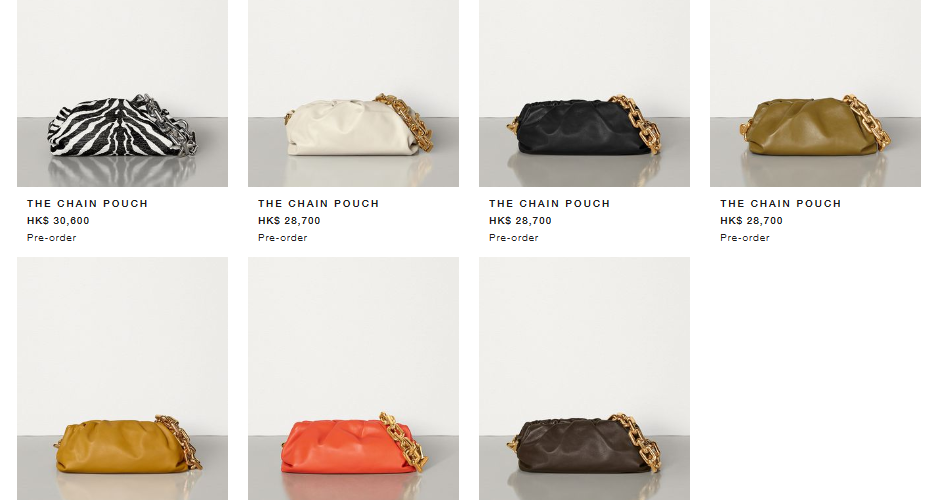Click the Chain Pouch title under white bag

click(x=319, y=203)
